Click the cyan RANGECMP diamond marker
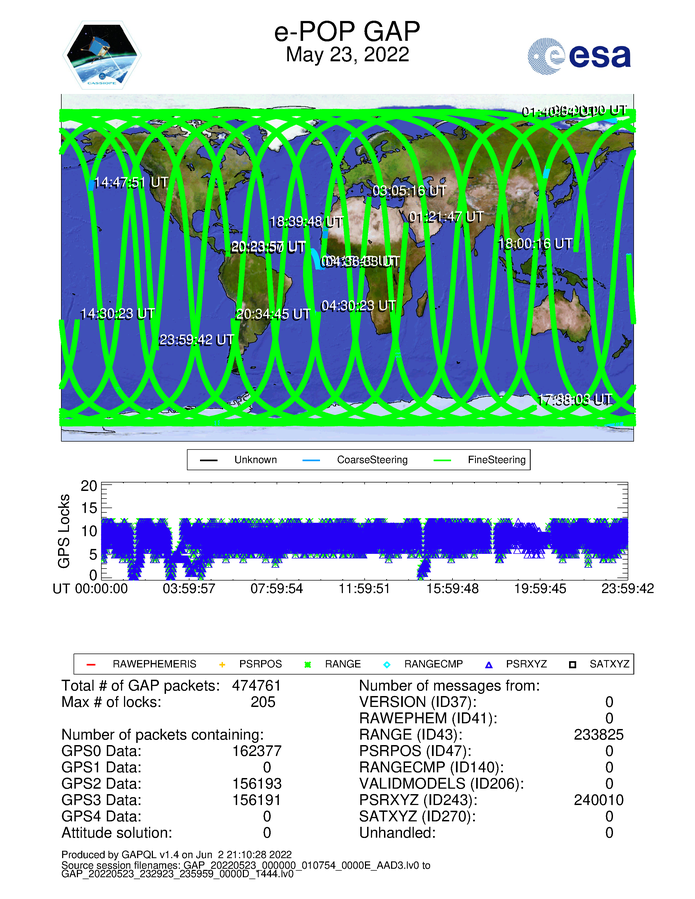This screenshot has width=695, height=899. coord(388,663)
